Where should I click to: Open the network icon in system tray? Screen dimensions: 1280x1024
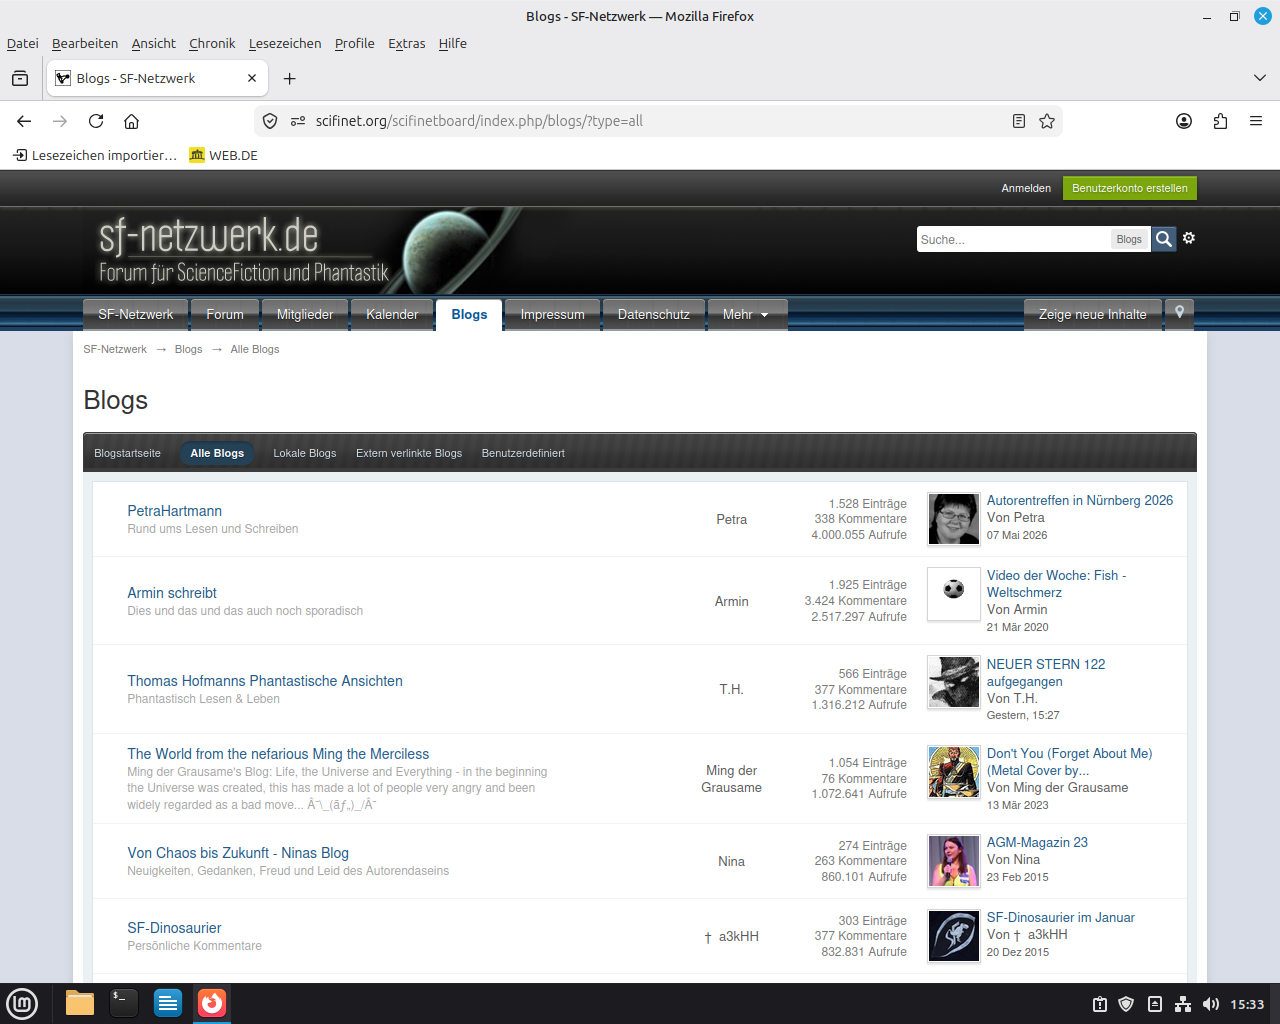pyautogui.click(x=1183, y=1004)
